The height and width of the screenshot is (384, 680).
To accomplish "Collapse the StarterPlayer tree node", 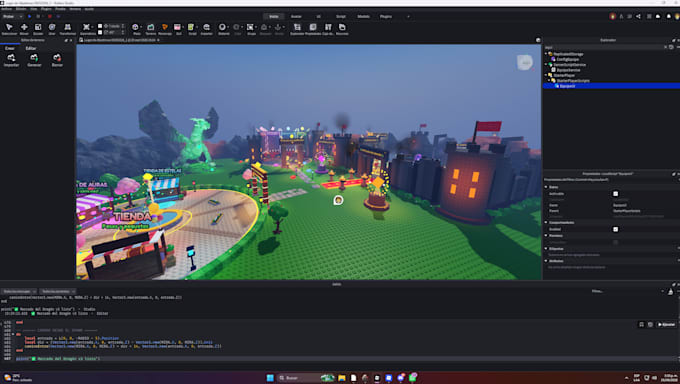I will click(546, 75).
